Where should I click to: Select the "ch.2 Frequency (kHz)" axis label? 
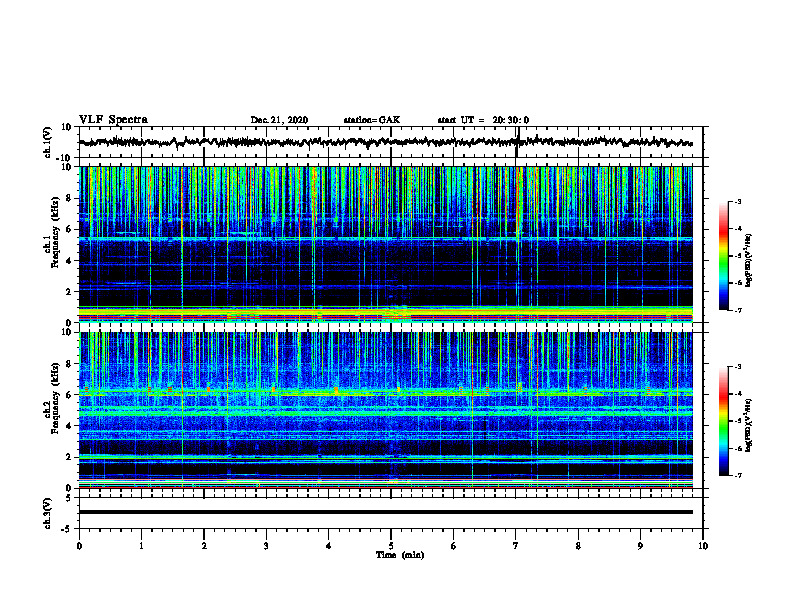[52, 398]
